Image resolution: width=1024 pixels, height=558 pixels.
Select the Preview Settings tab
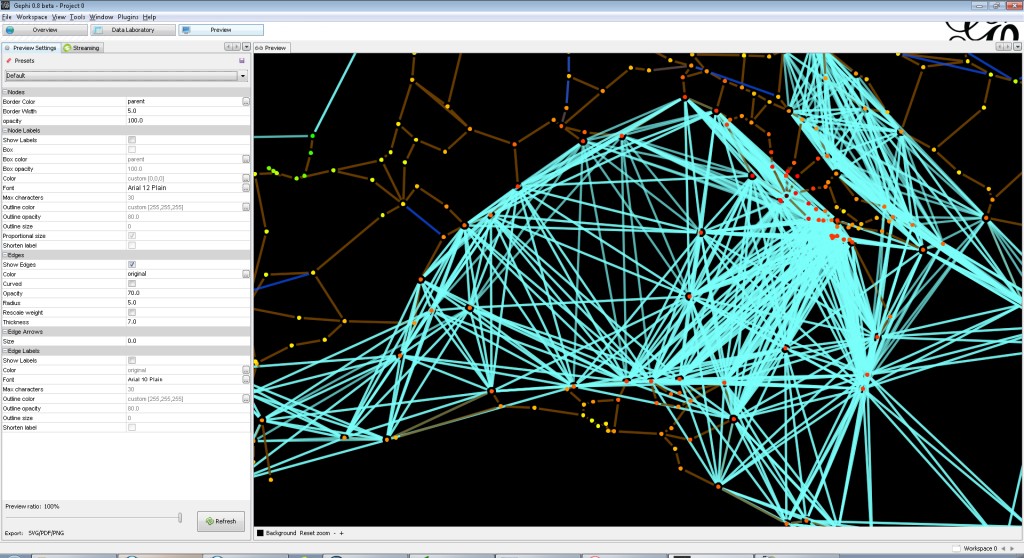click(31, 48)
